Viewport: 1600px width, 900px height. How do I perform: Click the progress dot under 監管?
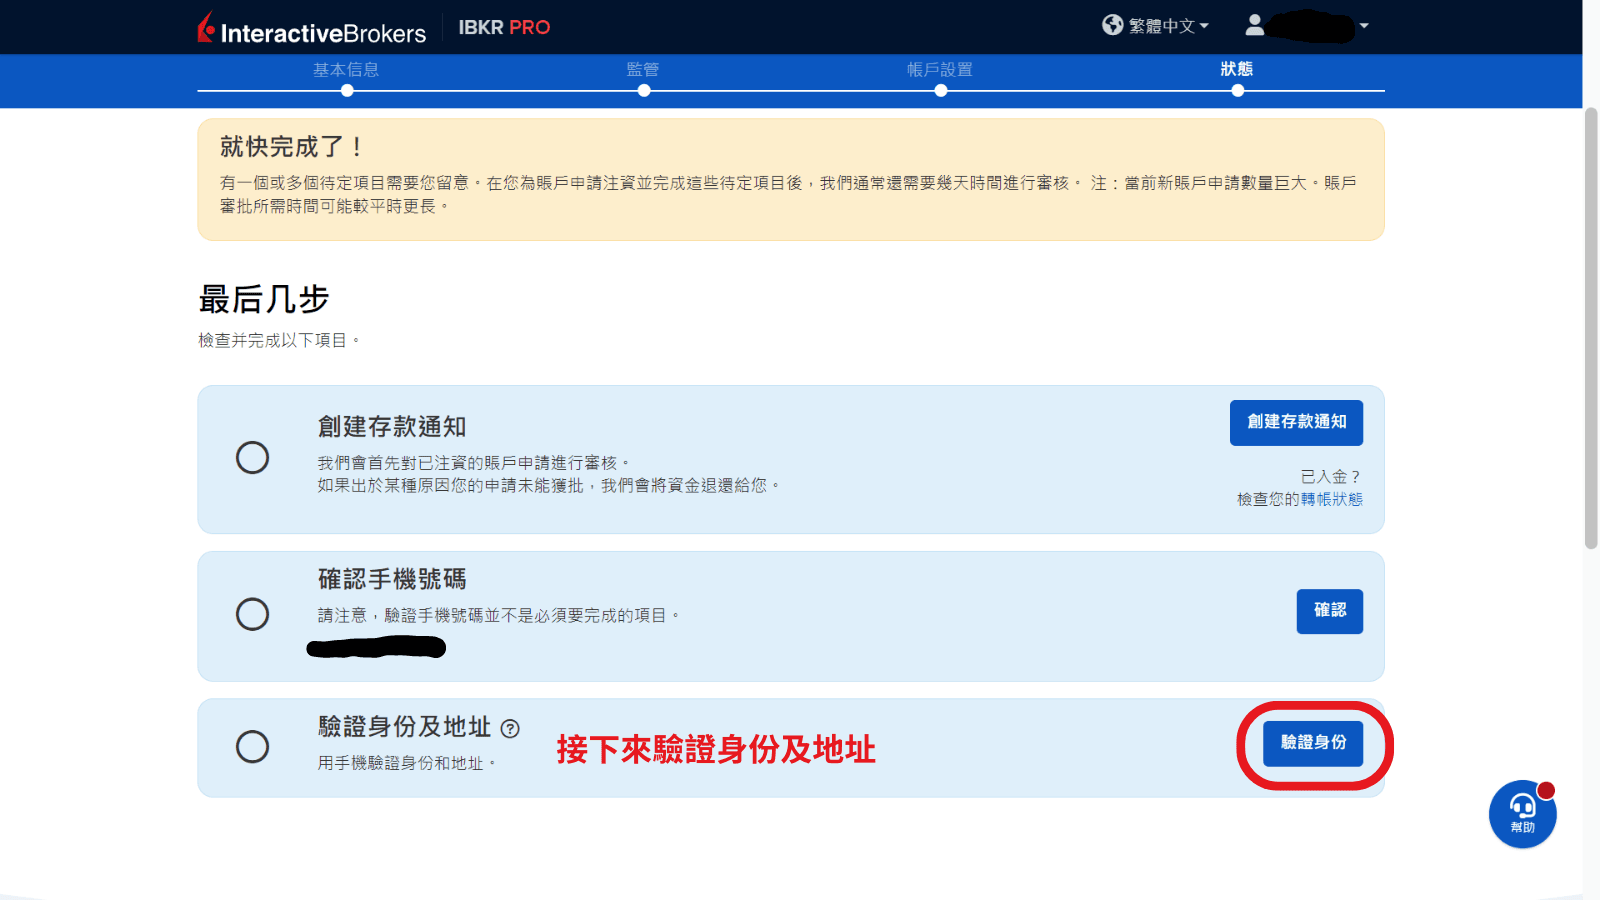tap(644, 90)
